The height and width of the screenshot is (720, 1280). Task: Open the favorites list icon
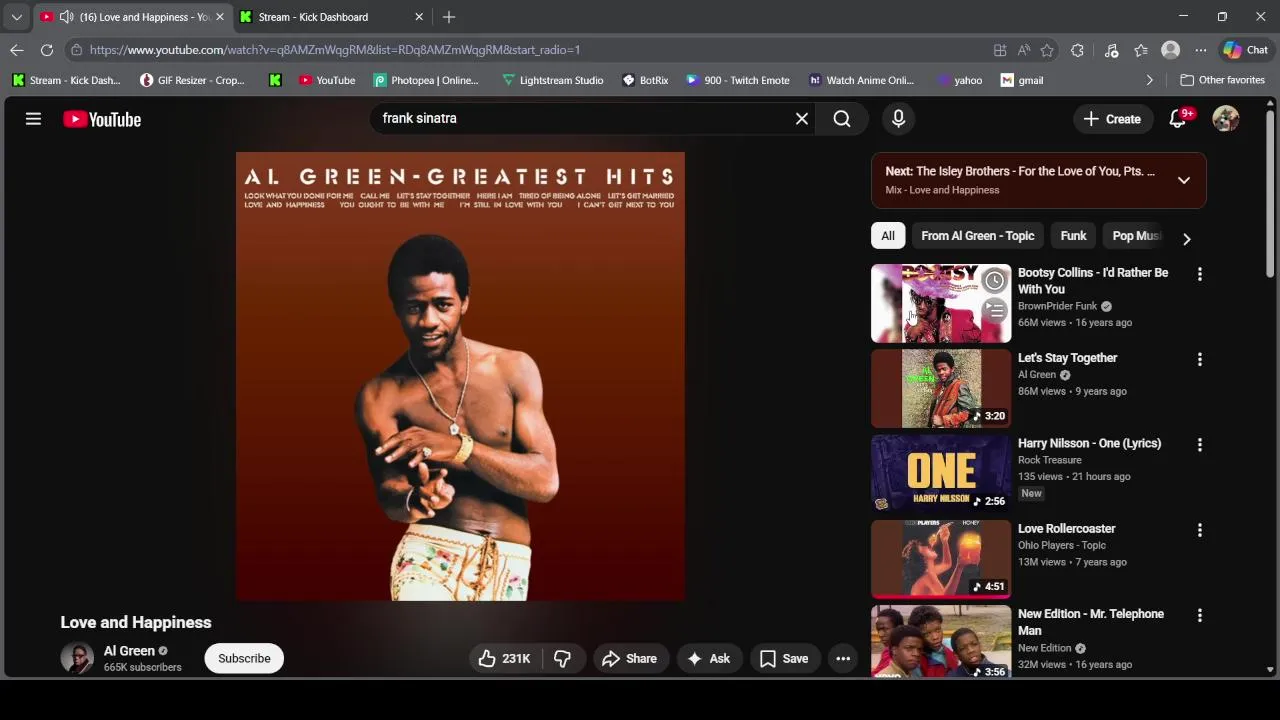1141,50
